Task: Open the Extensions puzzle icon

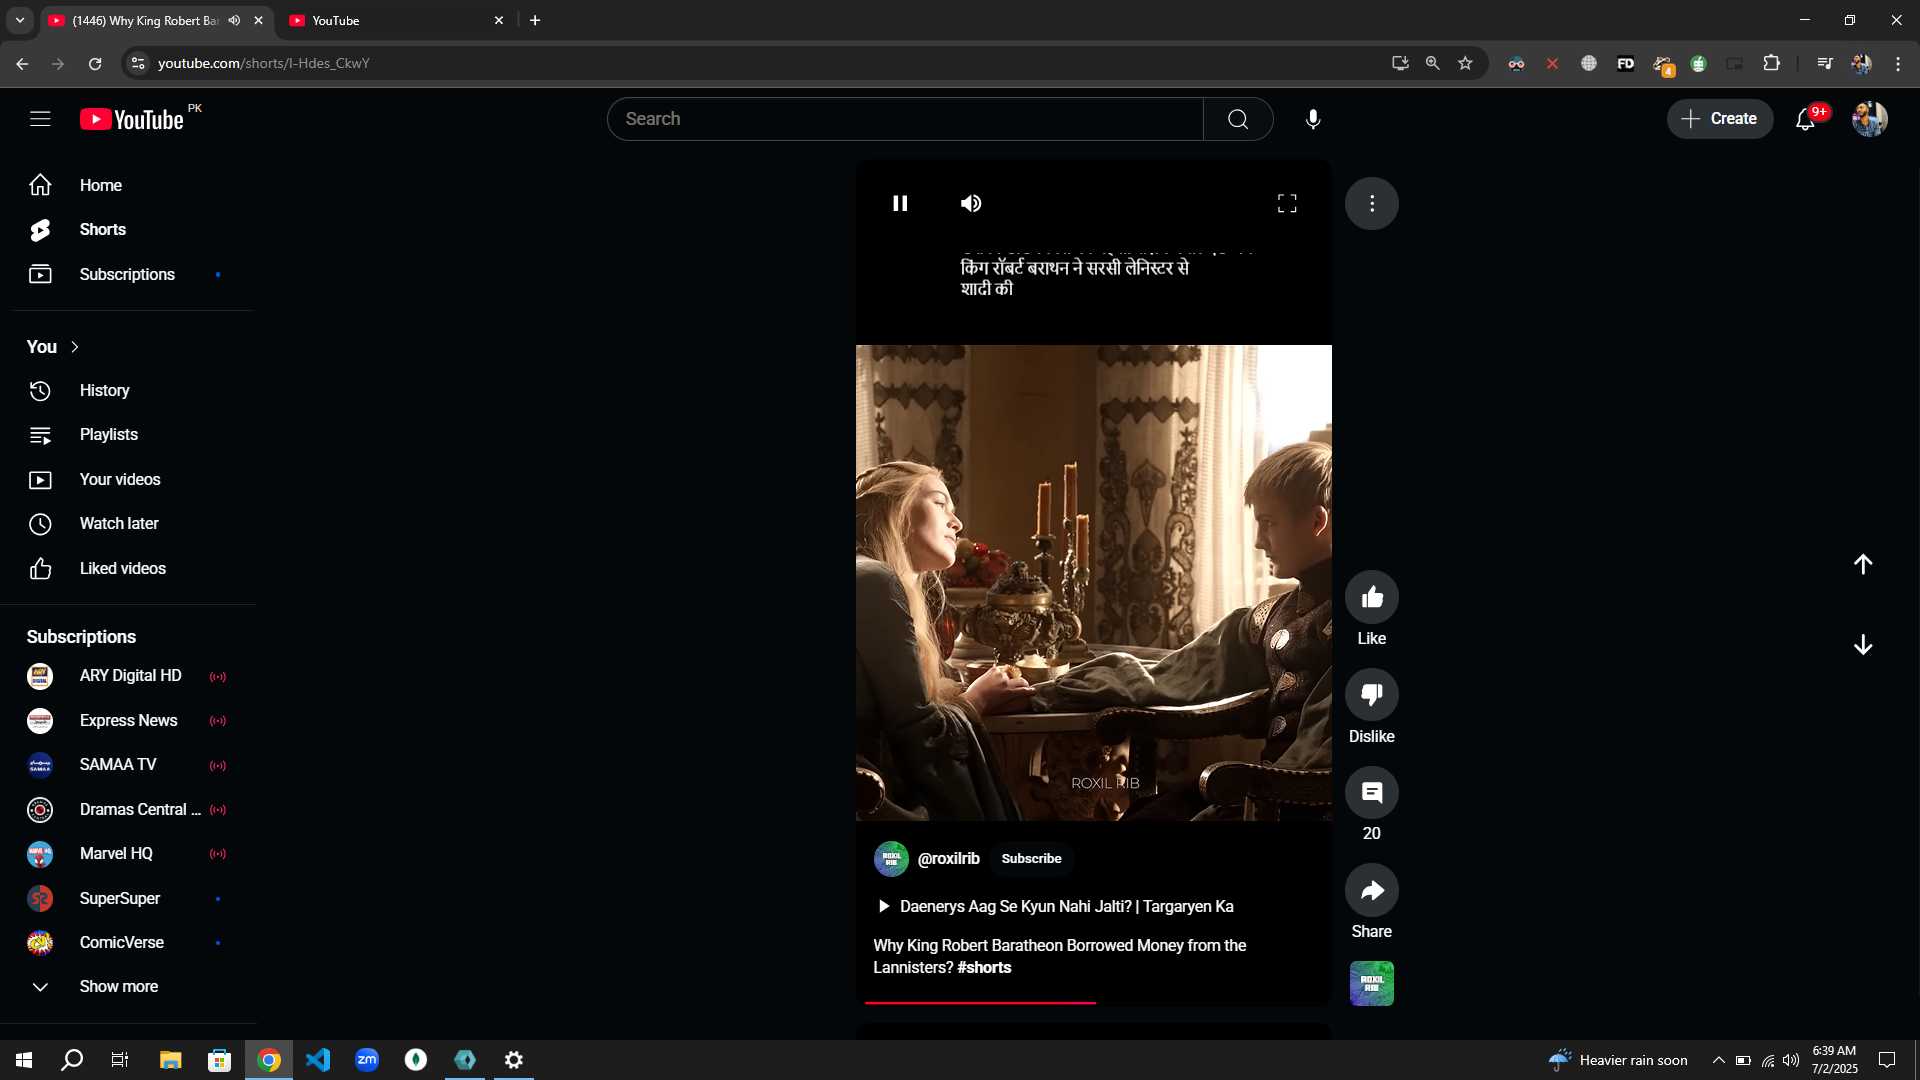Action: click(x=1771, y=63)
